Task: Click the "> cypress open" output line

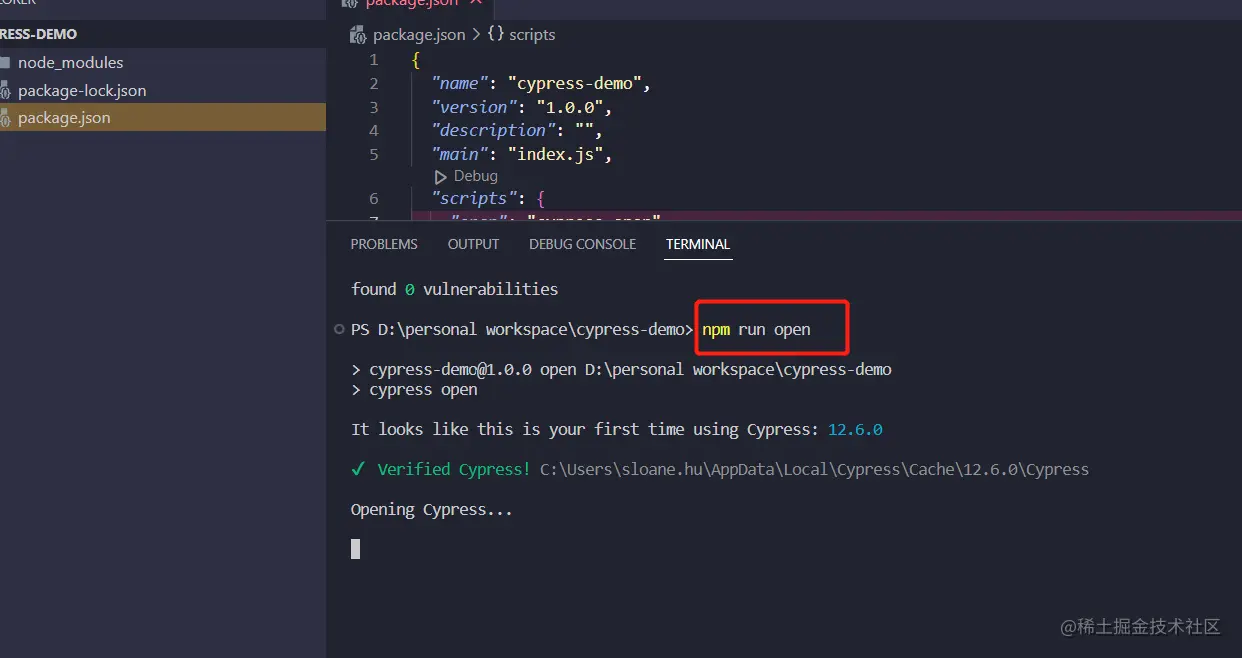Action: click(x=414, y=389)
